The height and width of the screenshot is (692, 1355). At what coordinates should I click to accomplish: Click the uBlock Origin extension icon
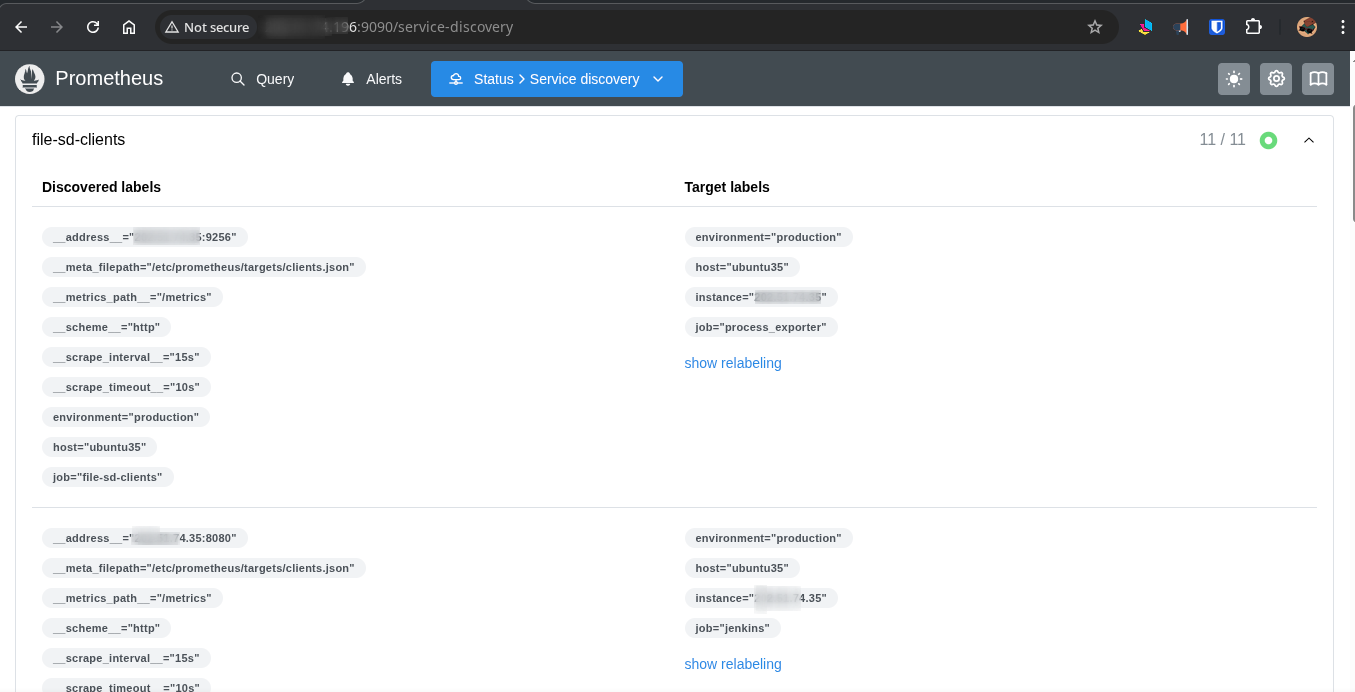click(x=1217, y=27)
